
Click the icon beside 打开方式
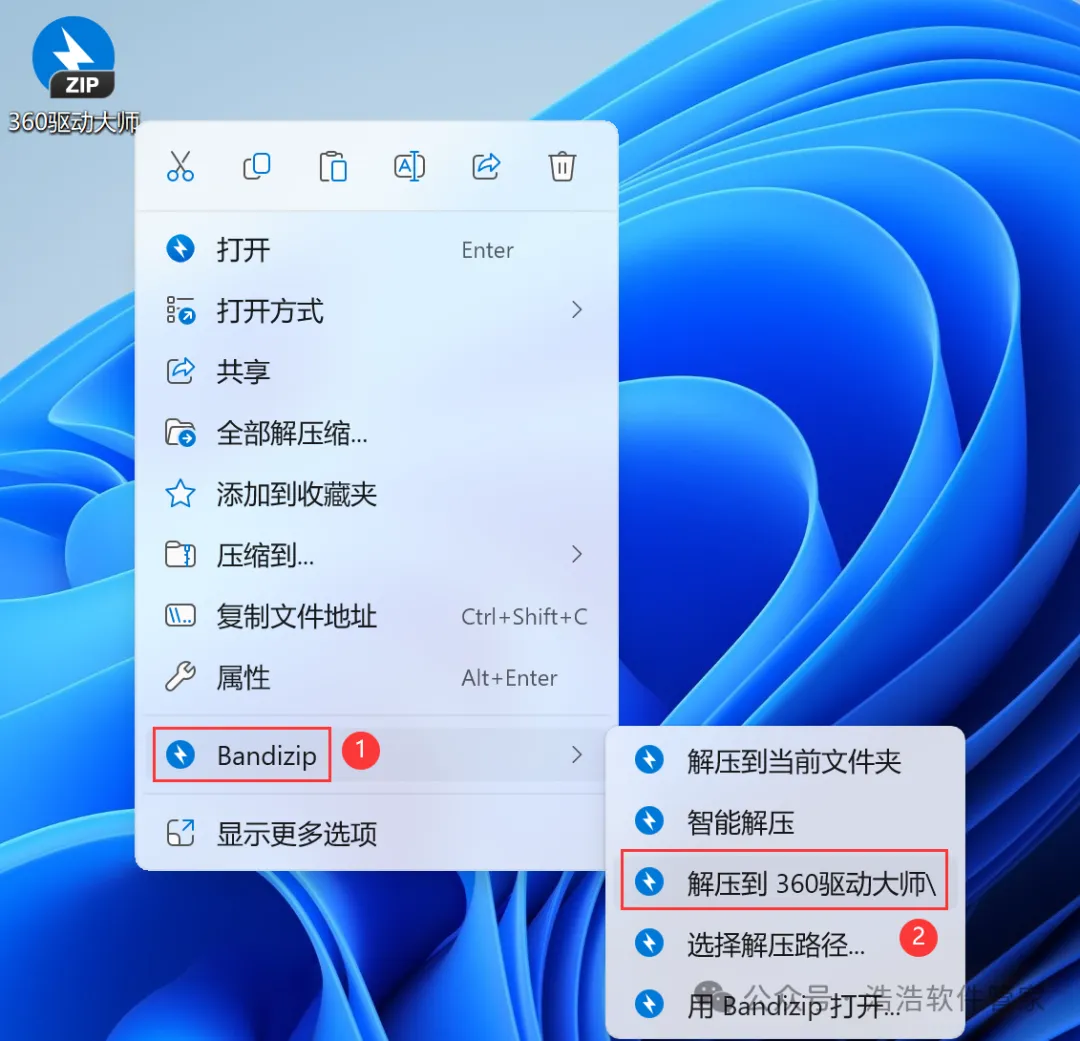[180, 310]
